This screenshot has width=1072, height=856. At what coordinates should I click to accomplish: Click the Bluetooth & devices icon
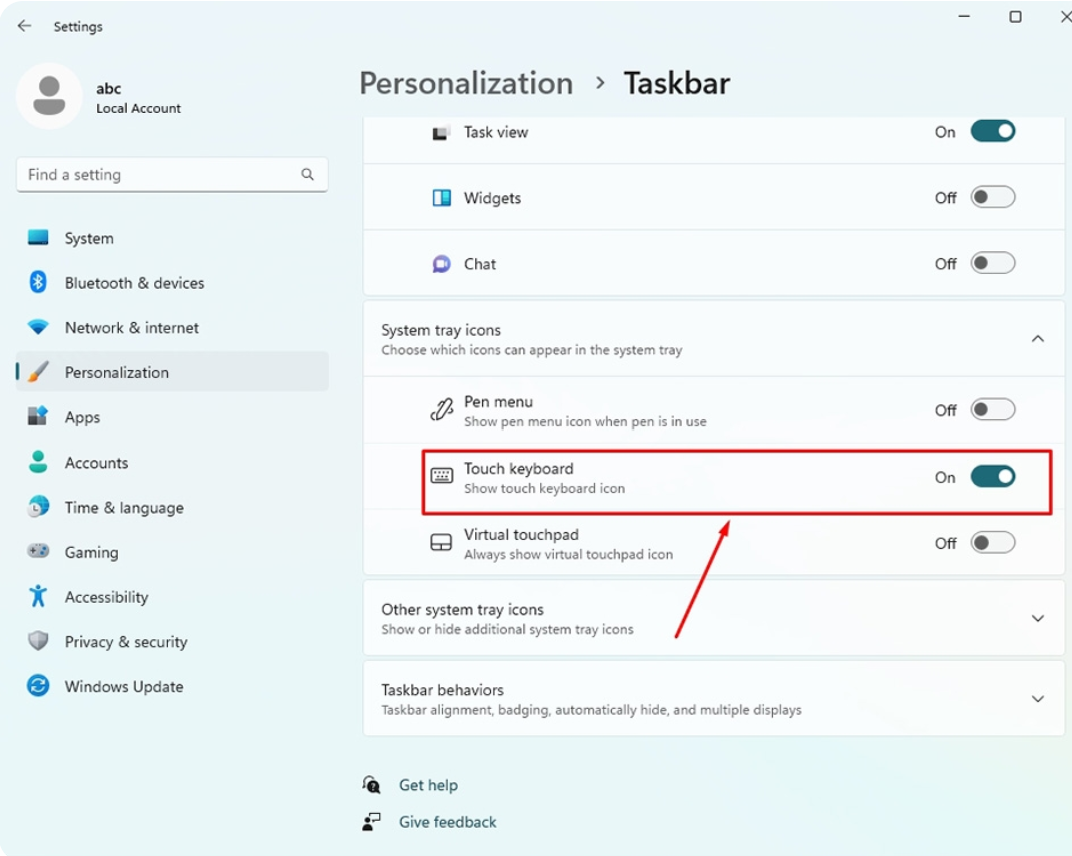pyautogui.click(x=38, y=283)
